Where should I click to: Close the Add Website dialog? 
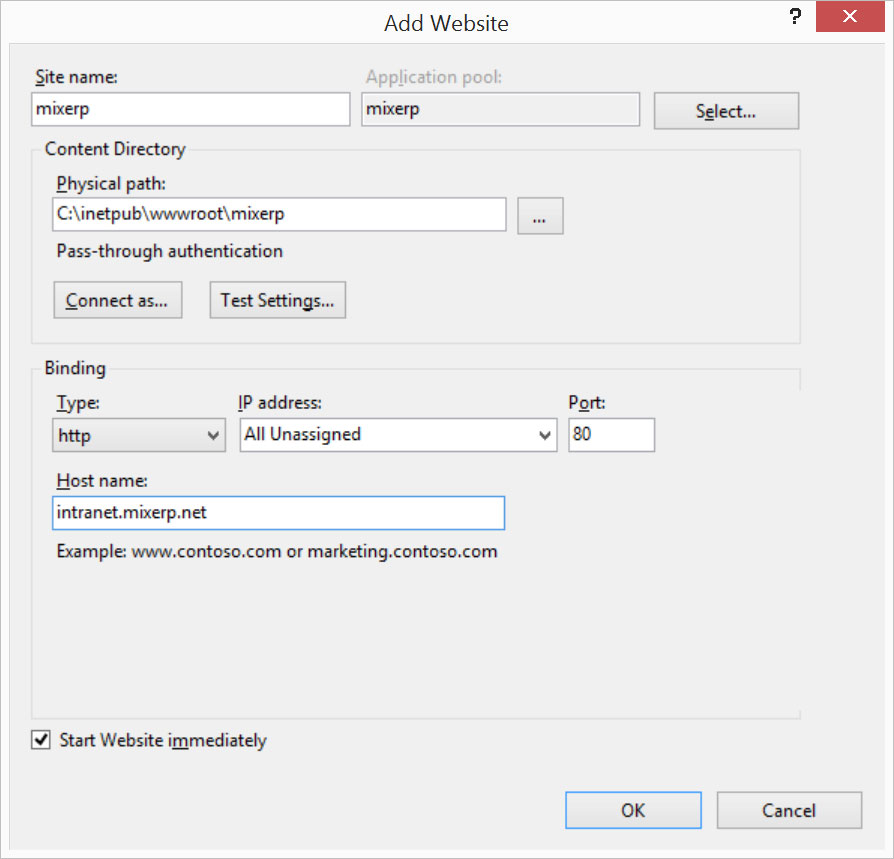click(x=850, y=17)
